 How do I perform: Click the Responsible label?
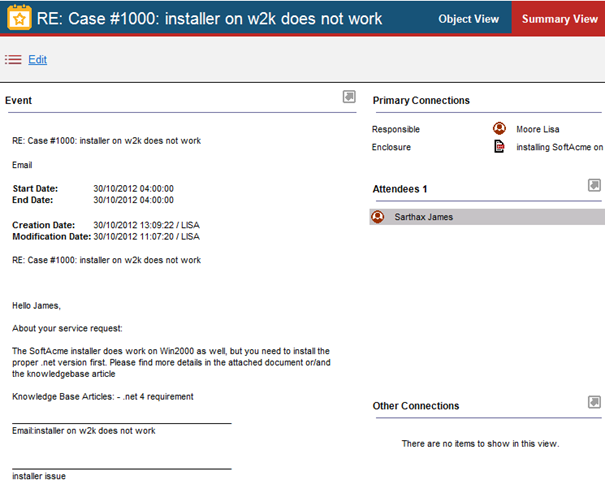(x=395, y=129)
